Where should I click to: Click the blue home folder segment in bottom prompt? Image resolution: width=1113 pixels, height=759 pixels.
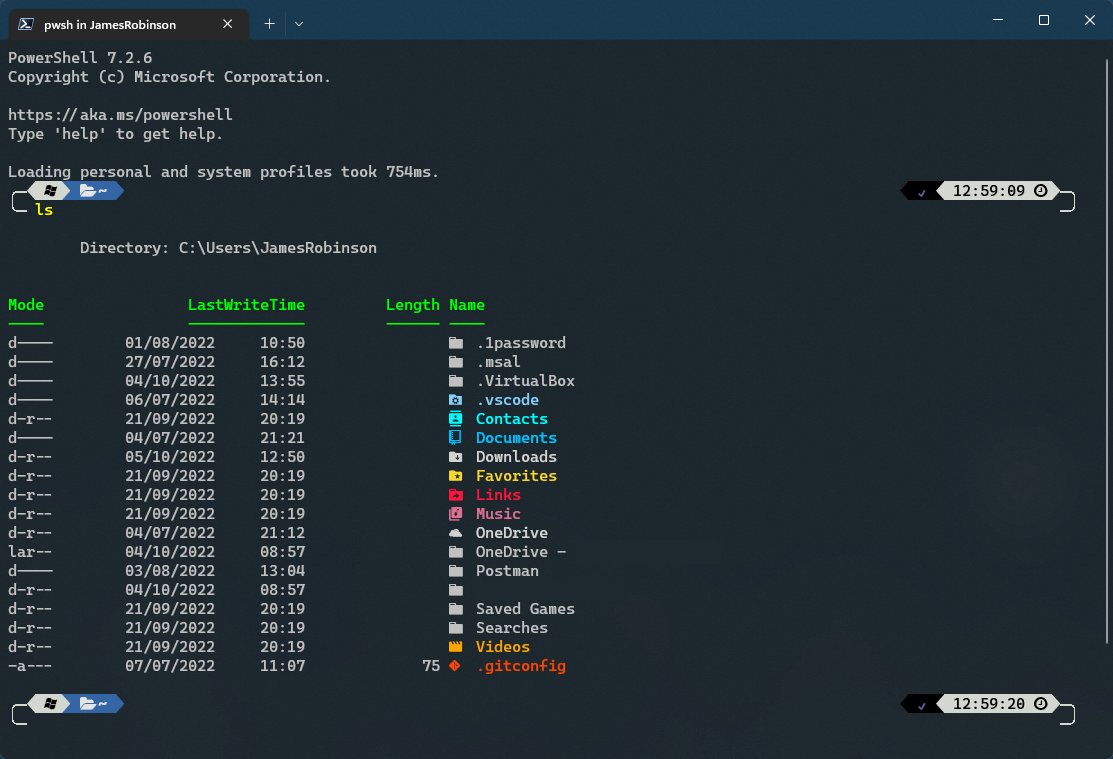(x=94, y=704)
